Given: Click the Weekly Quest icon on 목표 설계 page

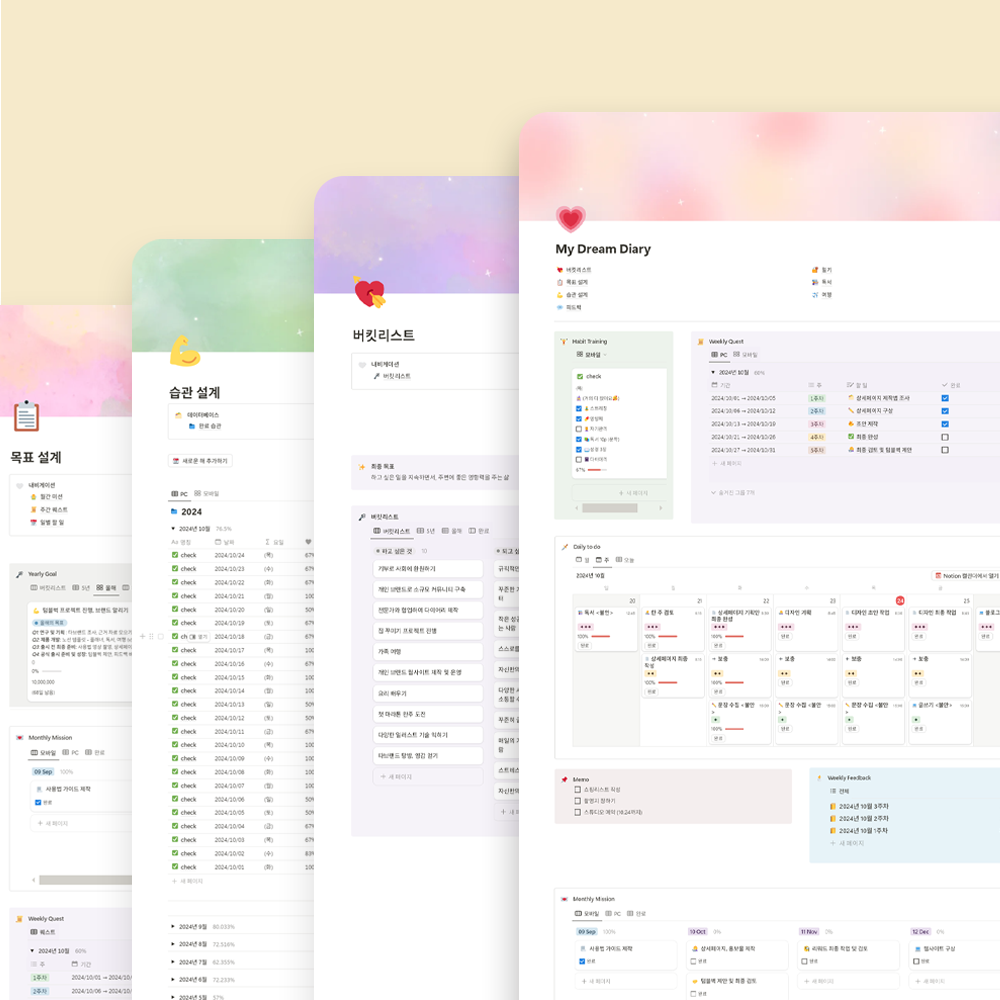Looking at the screenshot, I should pyautogui.click(x=19, y=918).
